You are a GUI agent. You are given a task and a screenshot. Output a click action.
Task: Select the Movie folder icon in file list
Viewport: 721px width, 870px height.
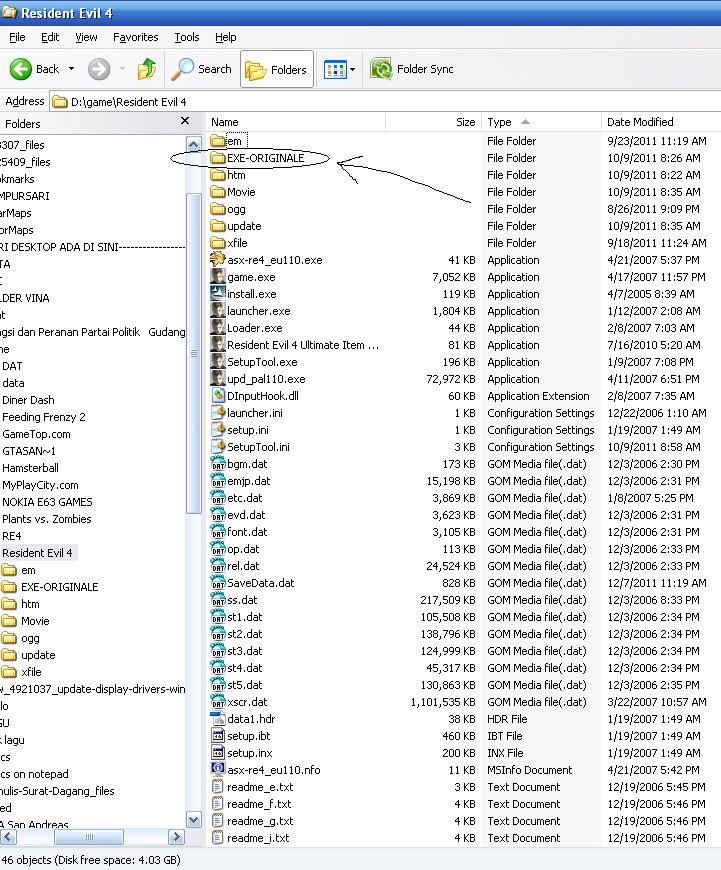pyautogui.click(x=218, y=192)
